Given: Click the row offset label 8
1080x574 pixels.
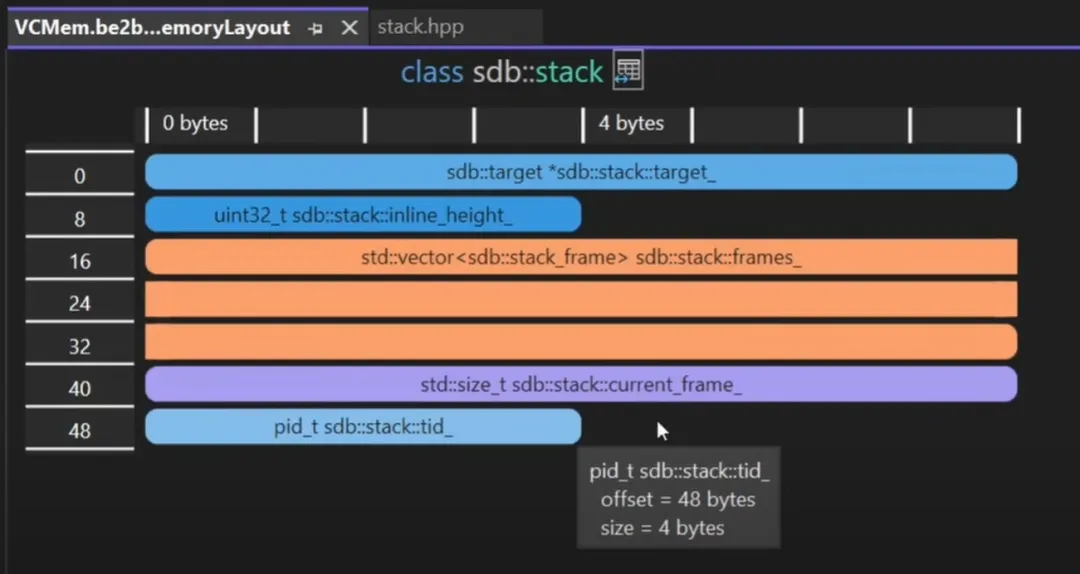Looking at the screenshot, I should pos(80,219).
